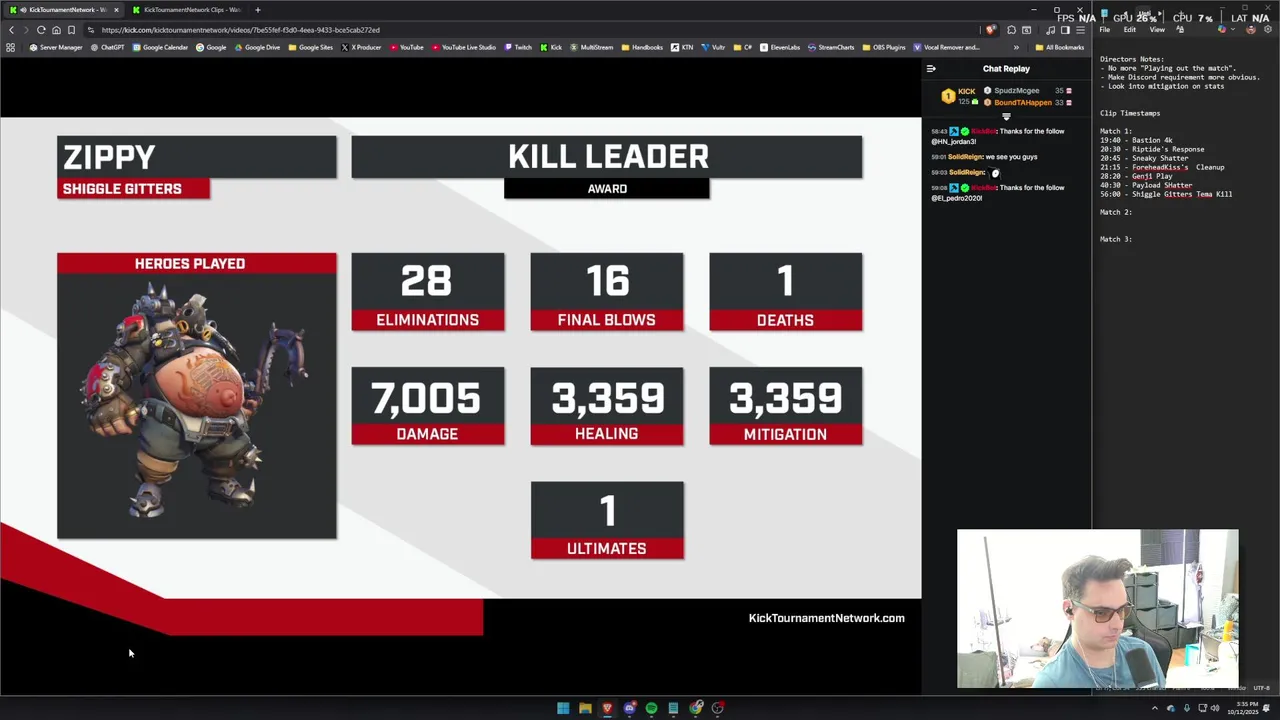
Task: Open the Google Sites bookmarks folder
Action: pyautogui.click(x=311, y=47)
